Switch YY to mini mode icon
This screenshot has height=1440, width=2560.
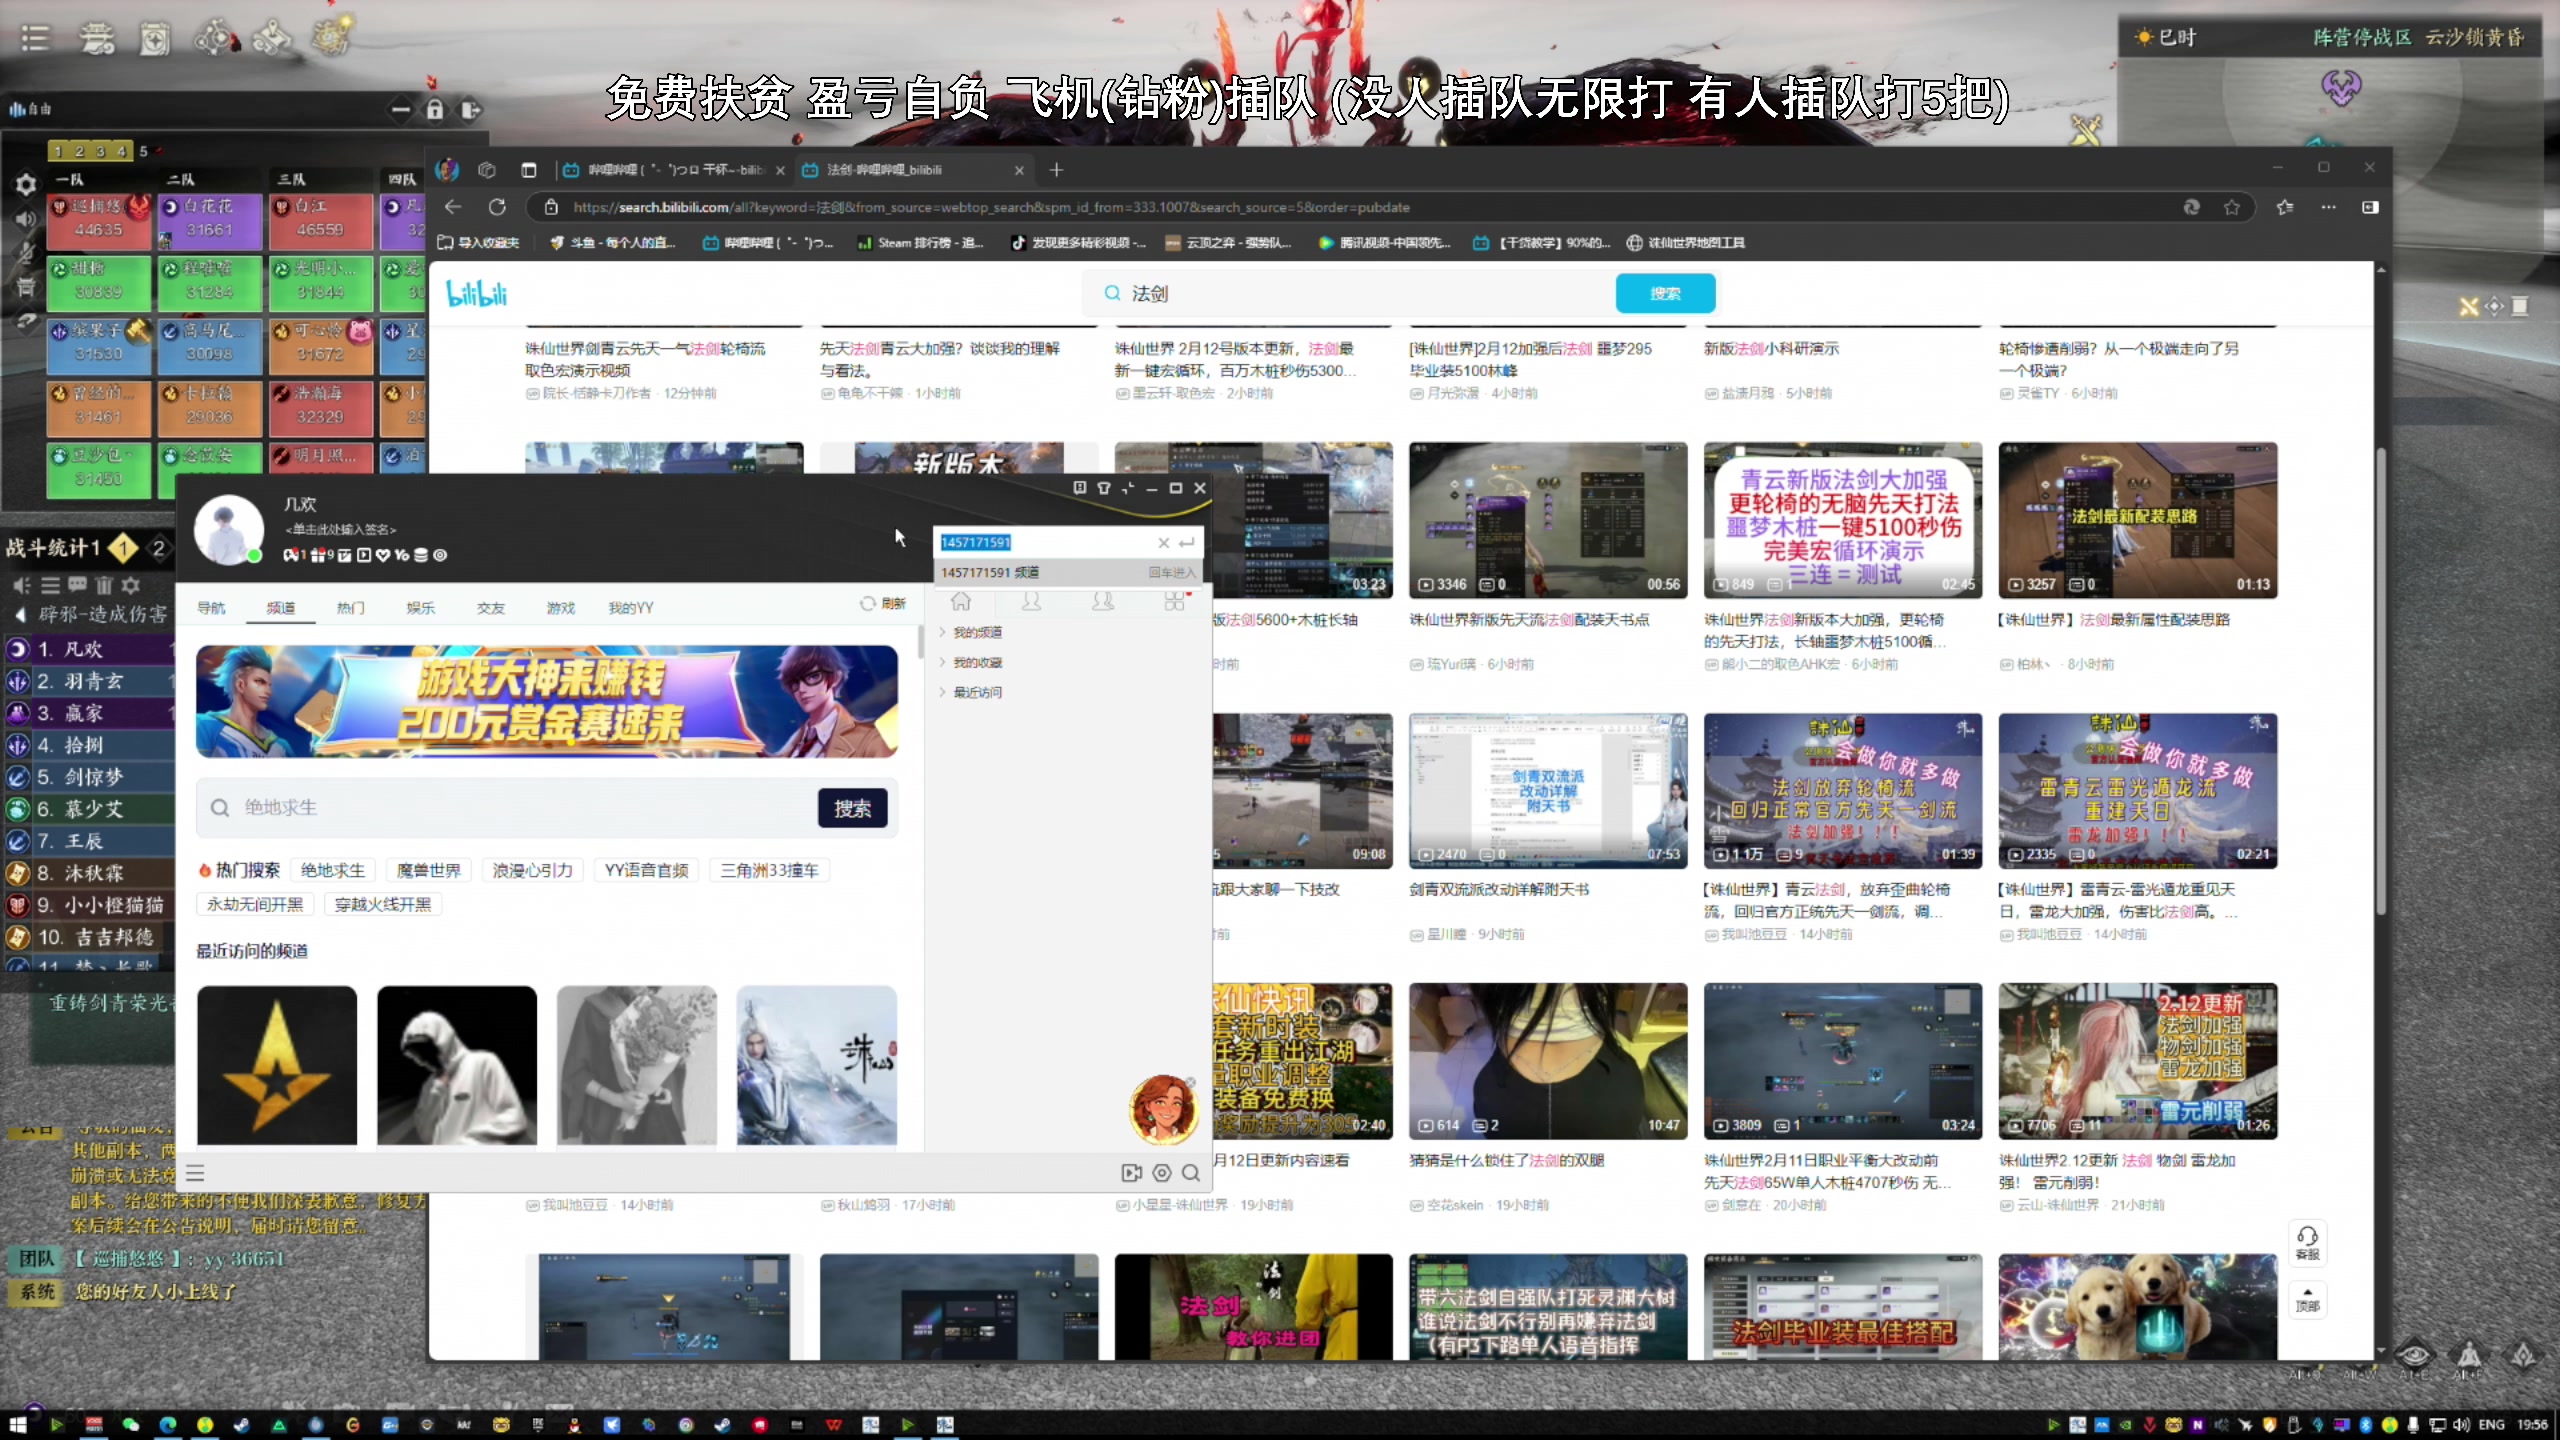click(x=1128, y=488)
